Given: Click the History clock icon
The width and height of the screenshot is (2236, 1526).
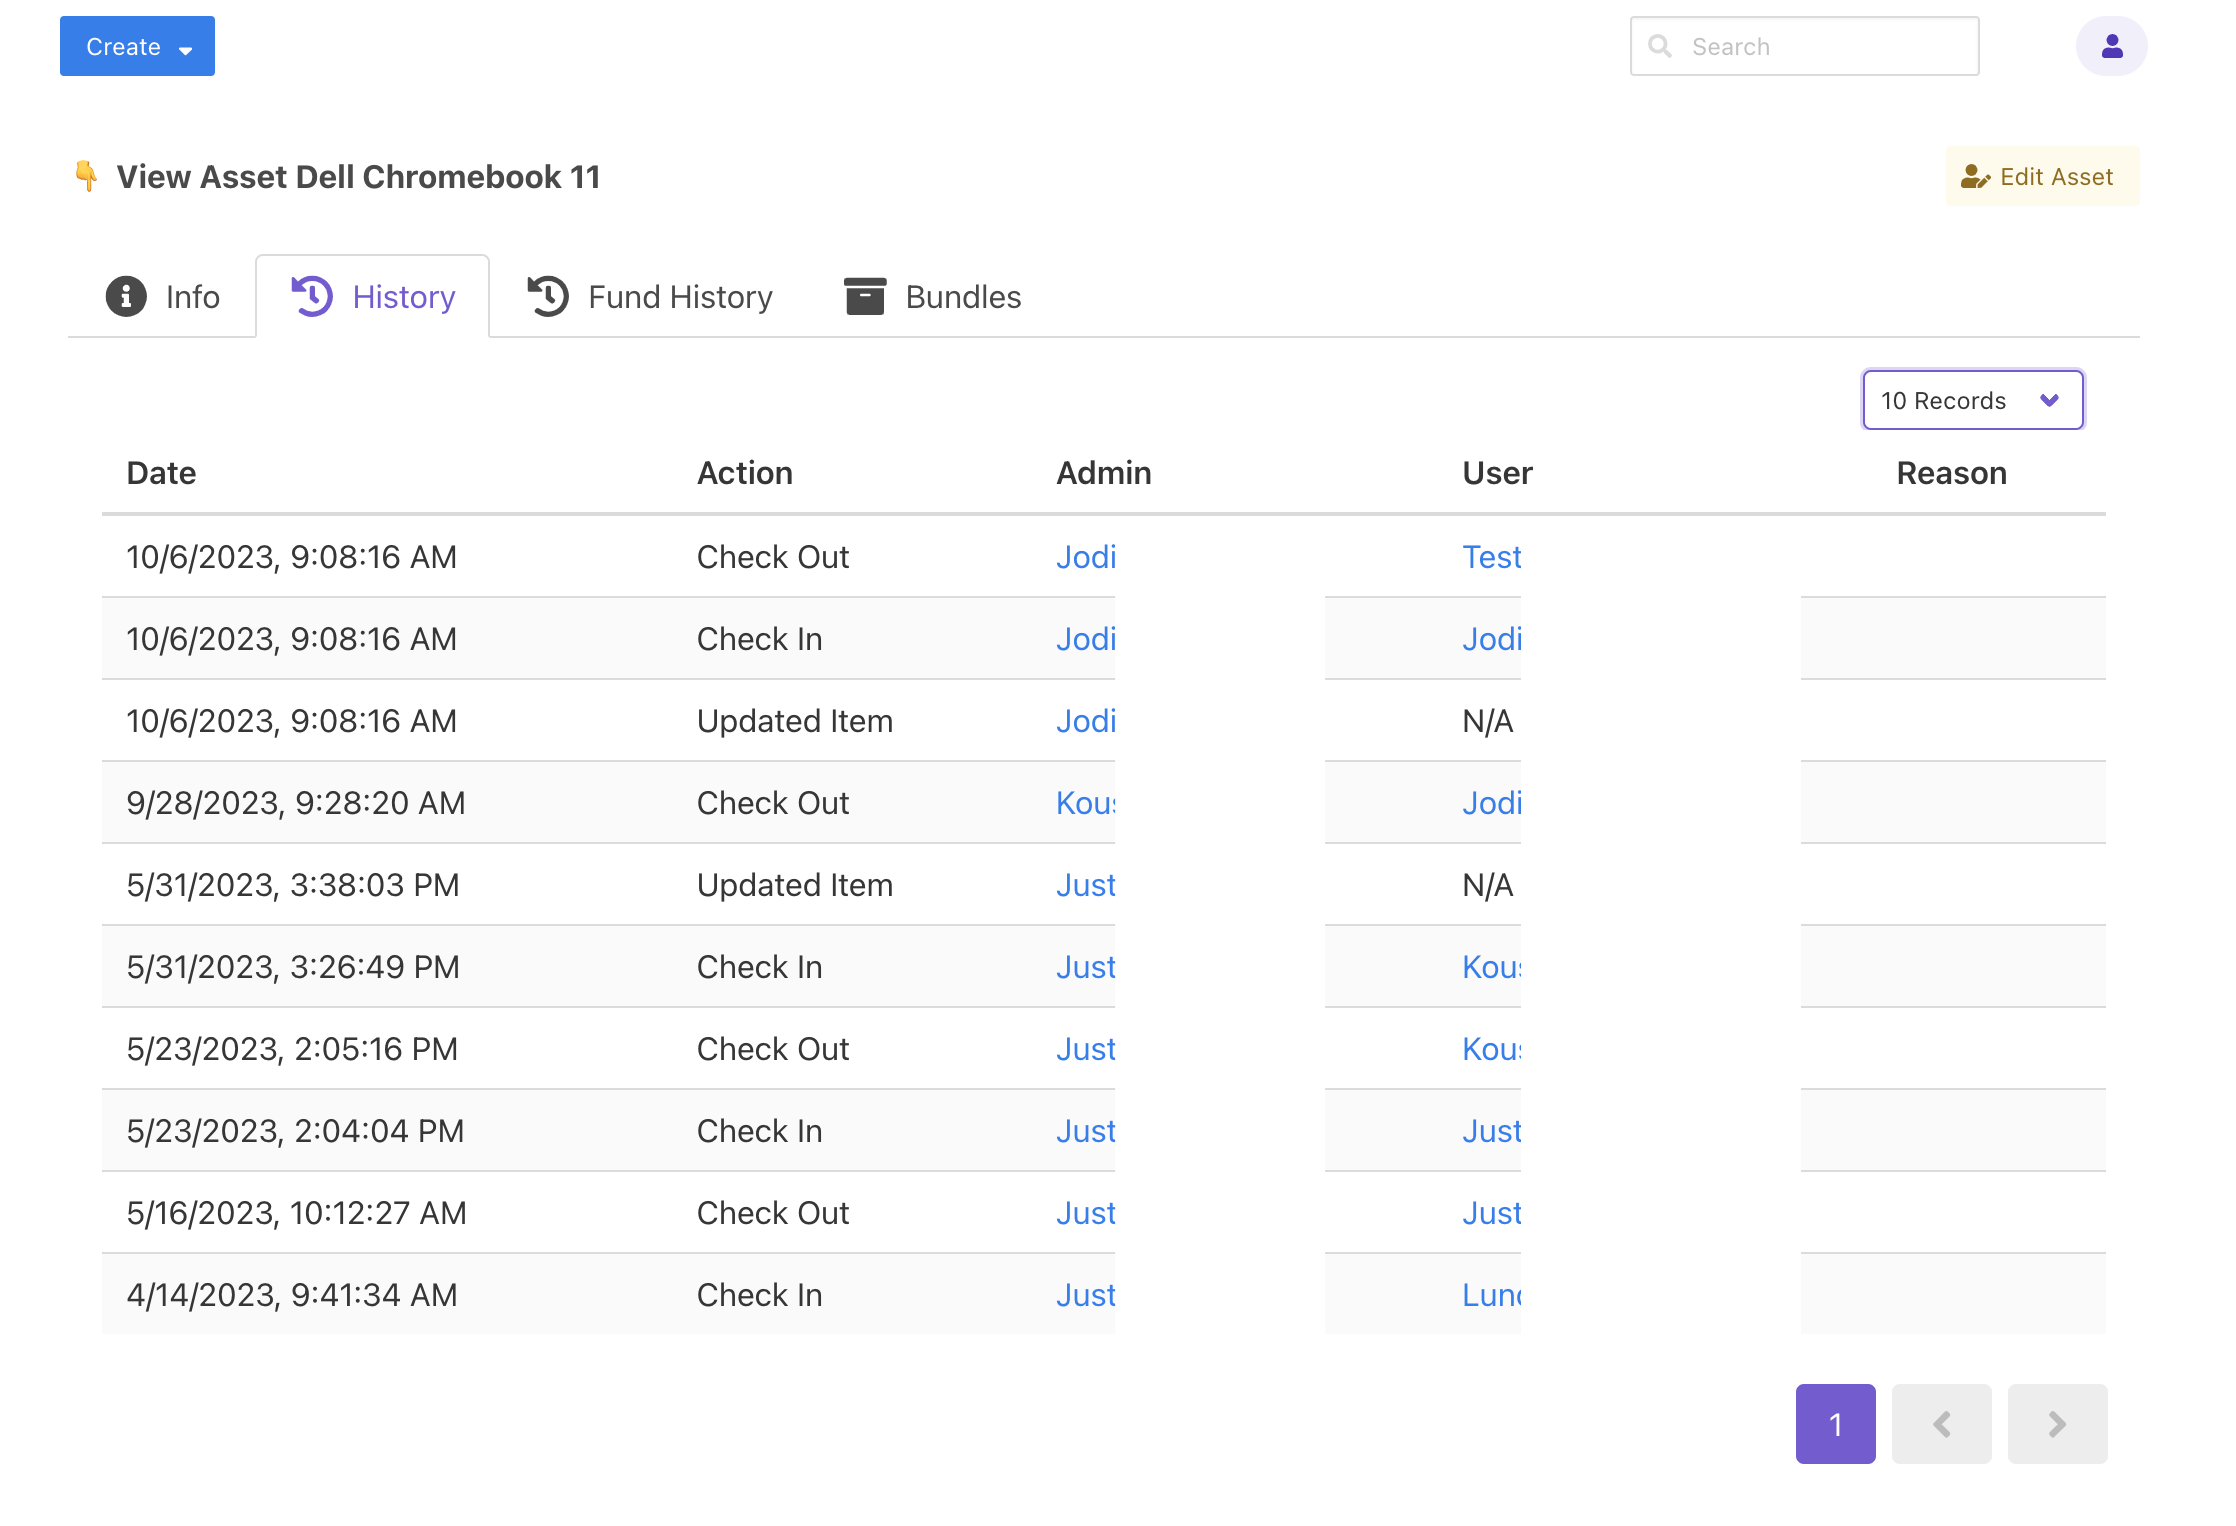Looking at the screenshot, I should point(312,297).
